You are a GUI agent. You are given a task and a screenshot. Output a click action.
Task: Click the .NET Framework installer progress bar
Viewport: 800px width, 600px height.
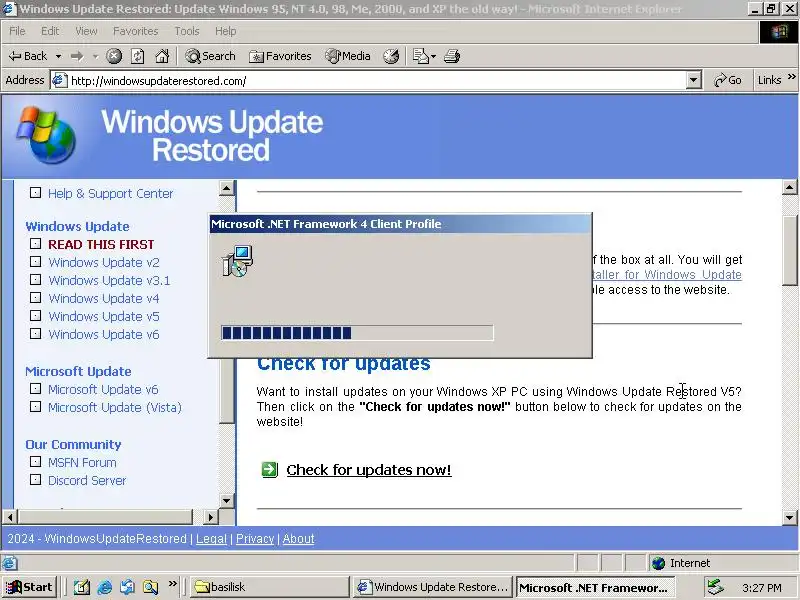[x=357, y=333]
